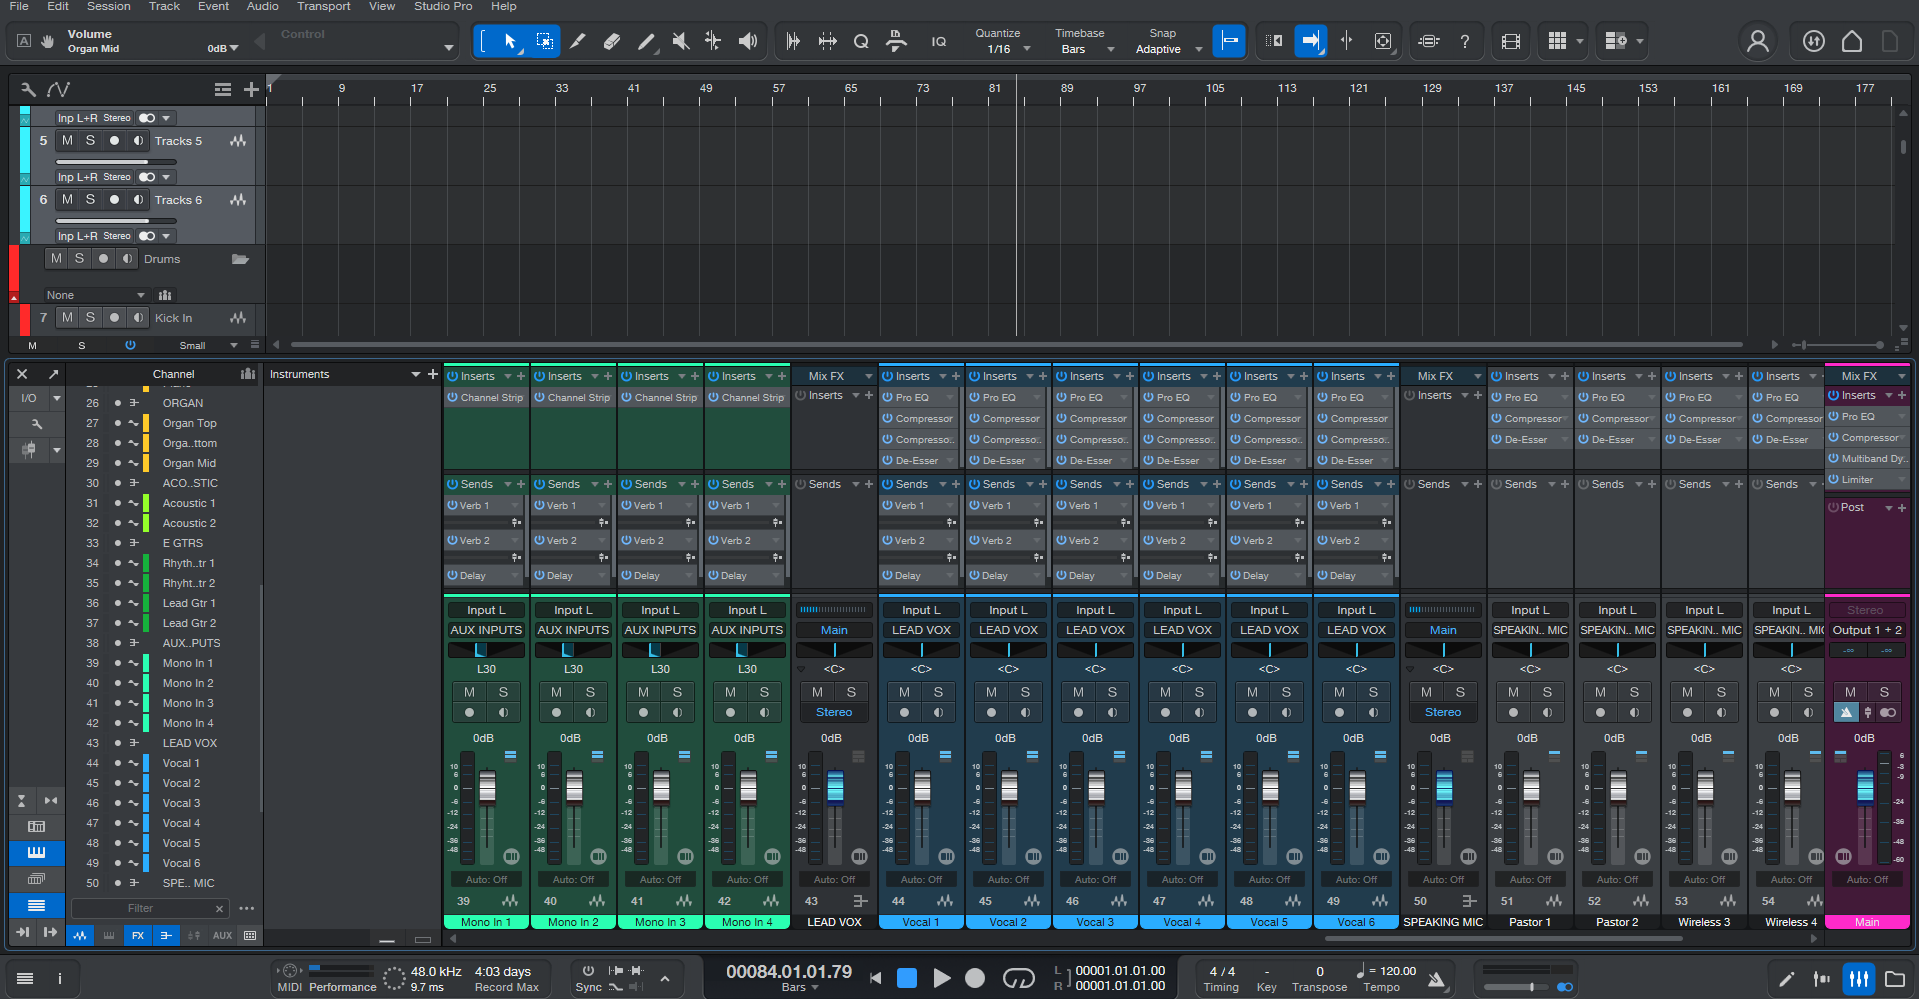The height and width of the screenshot is (999, 1919).
Task: Toggle FX channels visibility in the mixer
Action: tap(138, 935)
